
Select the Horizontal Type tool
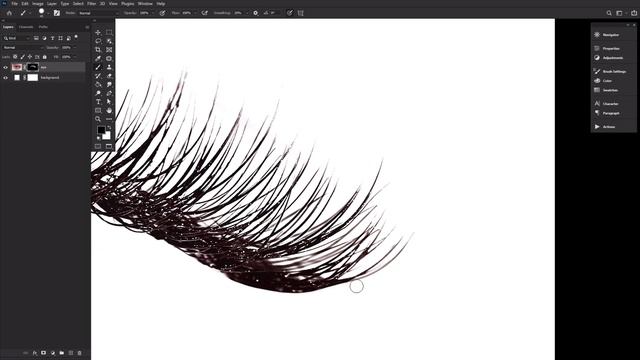click(x=98, y=102)
